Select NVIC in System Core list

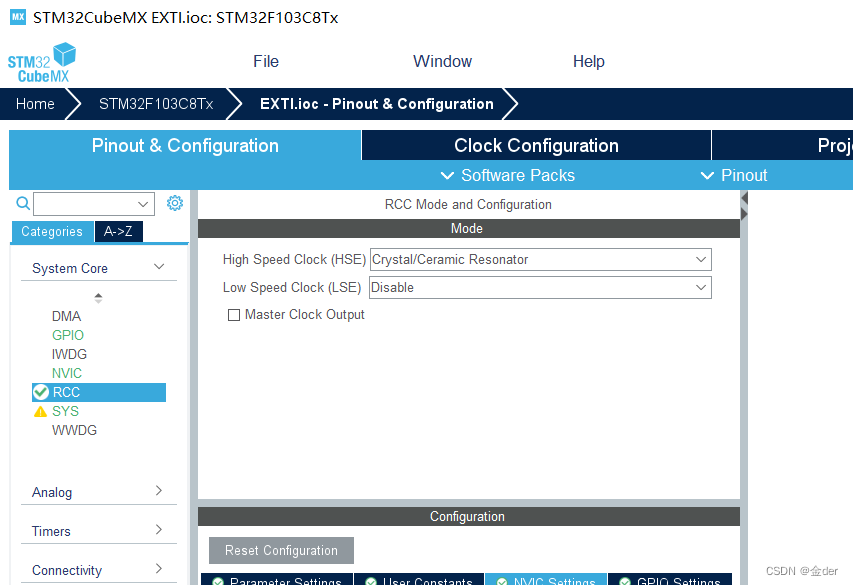(x=67, y=373)
